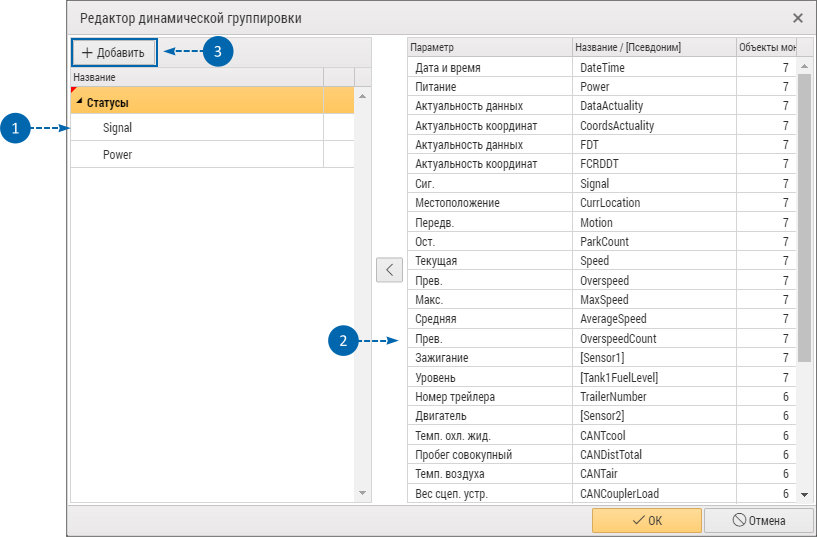Select the Motion cell
Screen dimensions: 817x537
(x=654, y=222)
